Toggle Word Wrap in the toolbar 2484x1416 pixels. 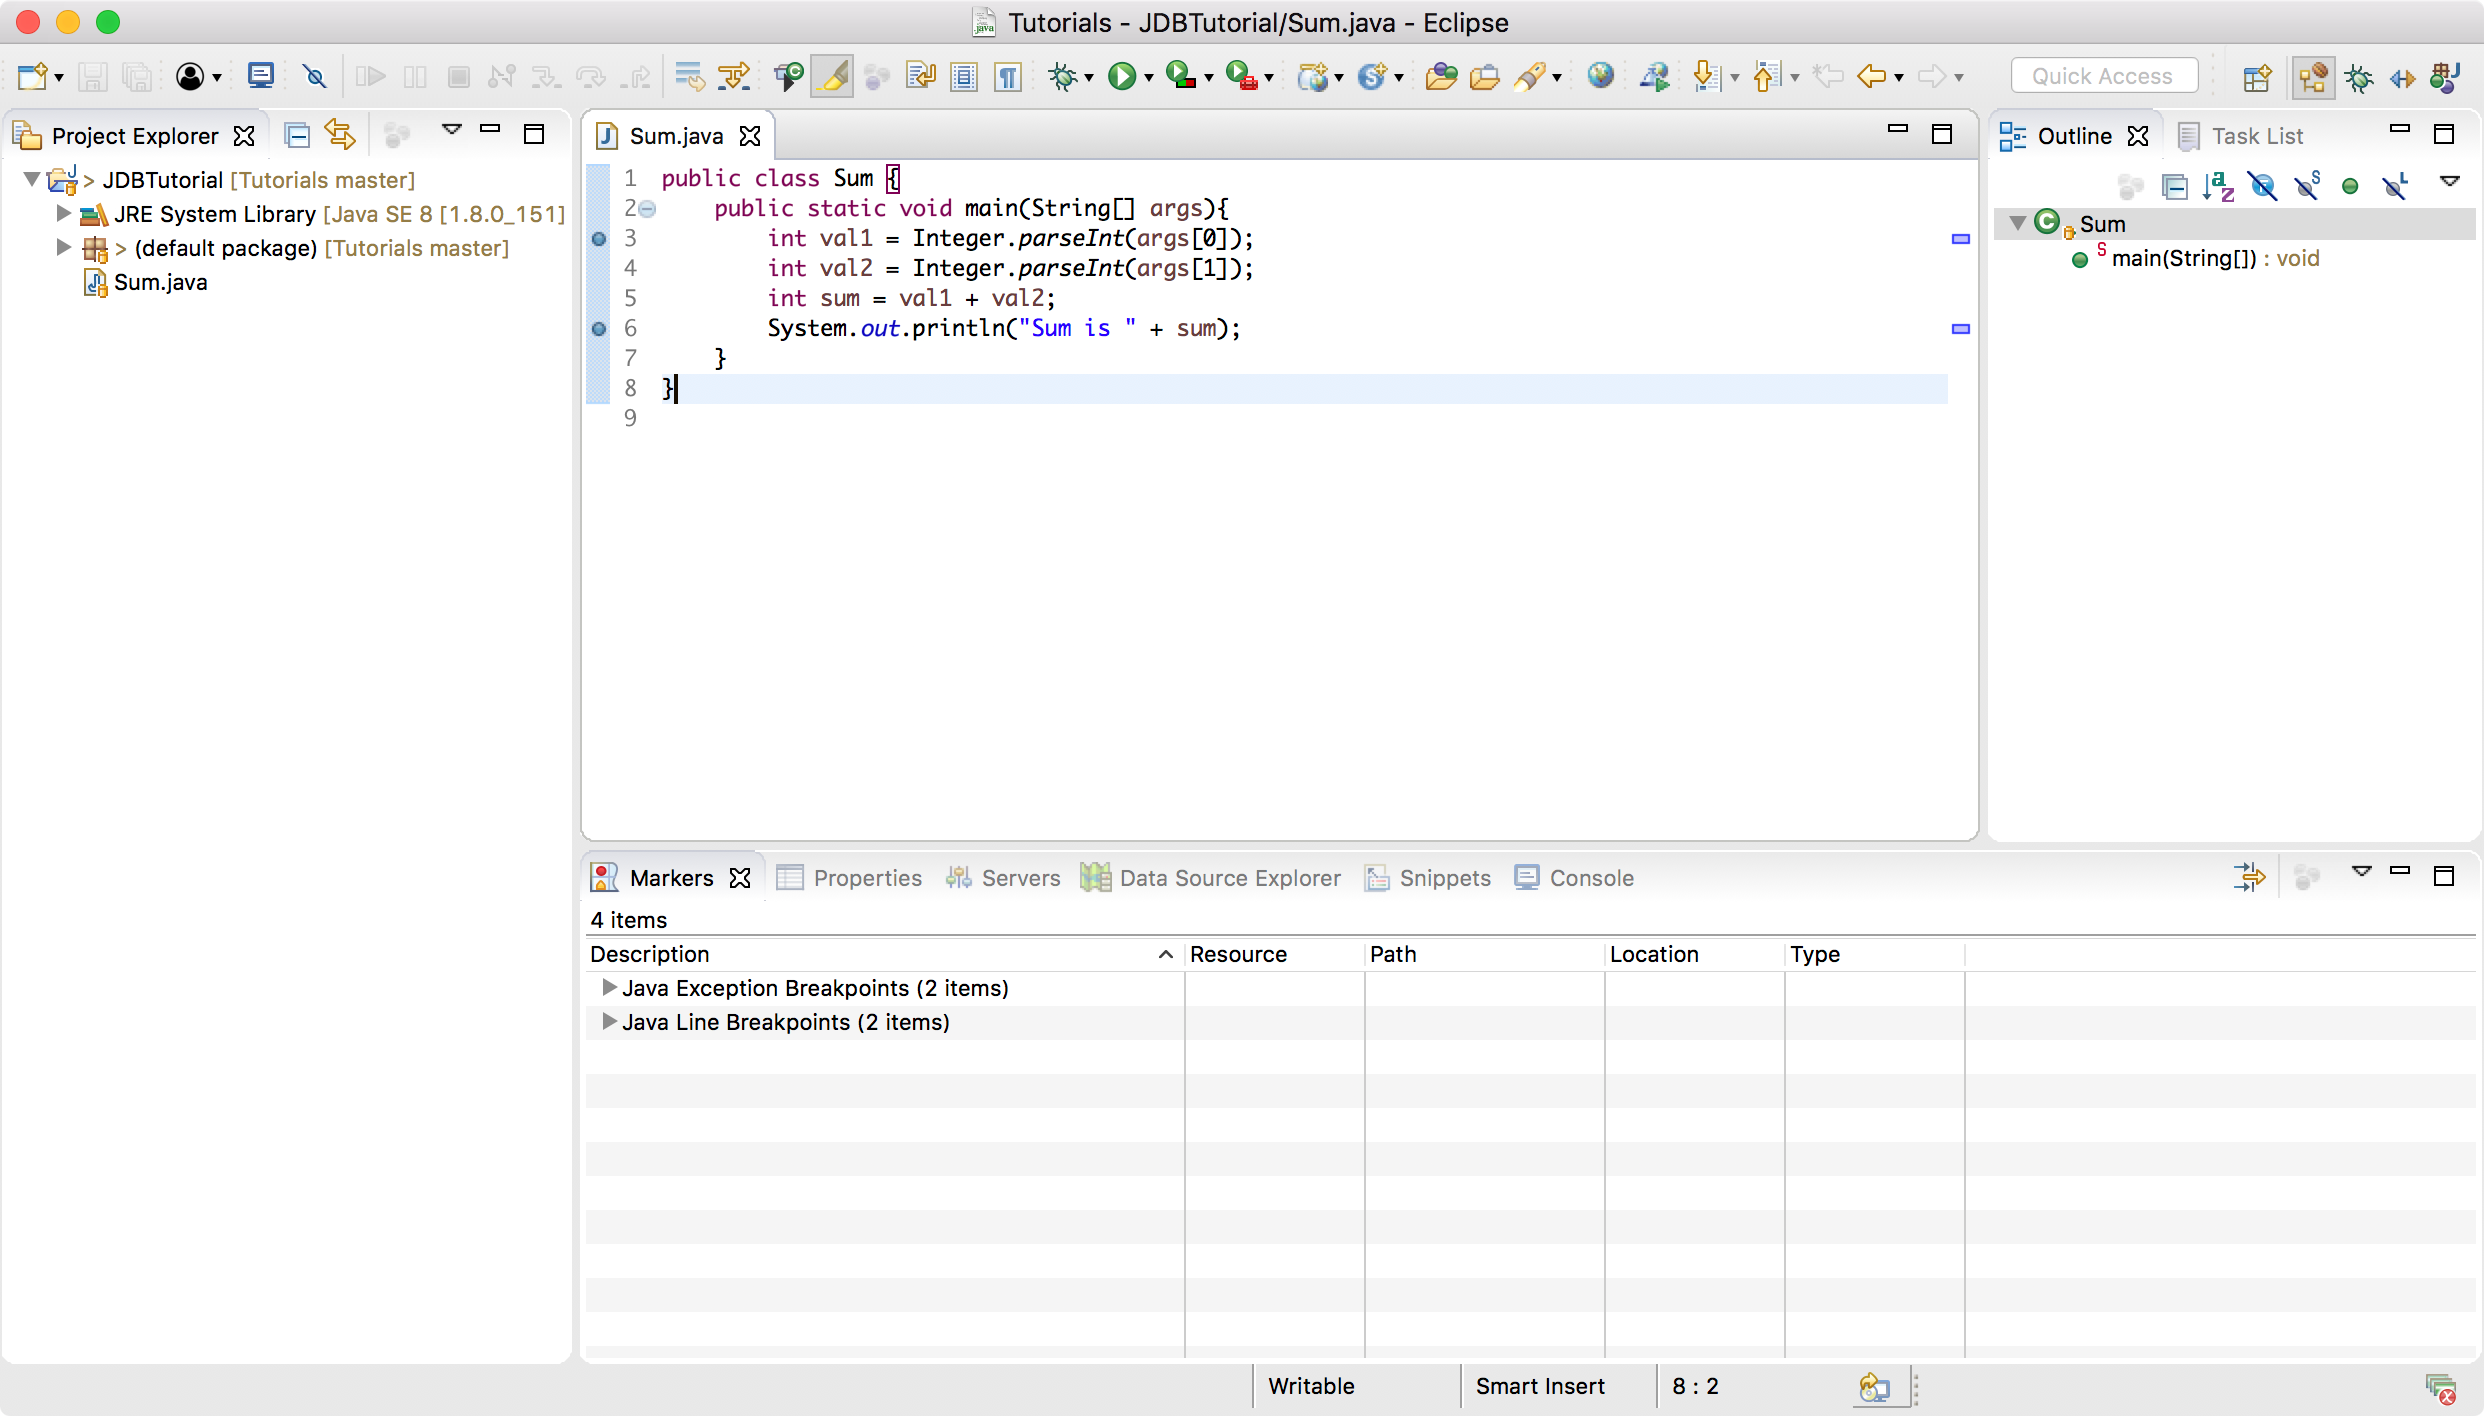(x=920, y=77)
